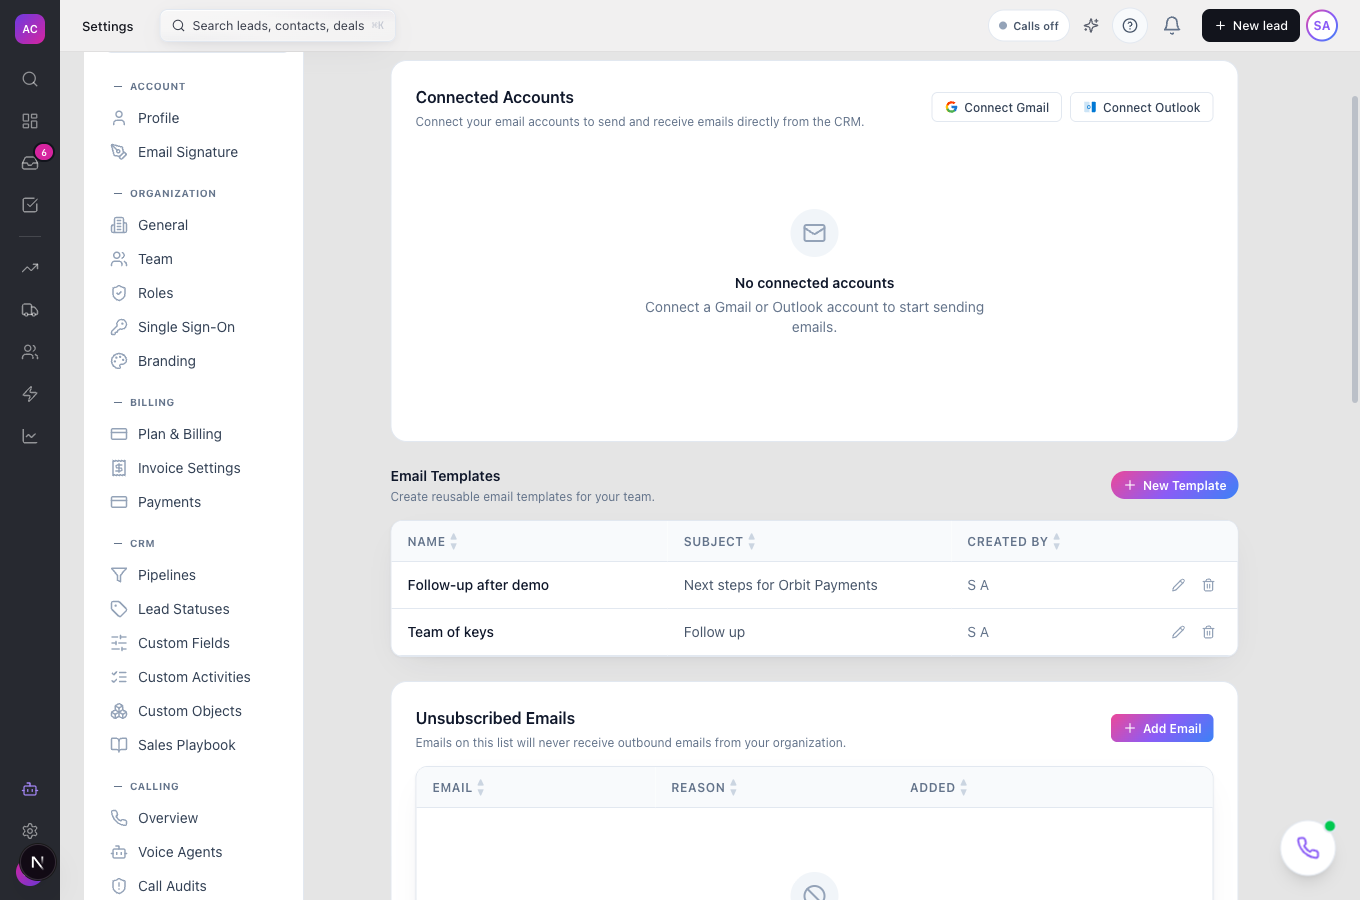Delete the Follow-up after demo template
The width and height of the screenshot is (1360, 900).
click(1208, 585)
